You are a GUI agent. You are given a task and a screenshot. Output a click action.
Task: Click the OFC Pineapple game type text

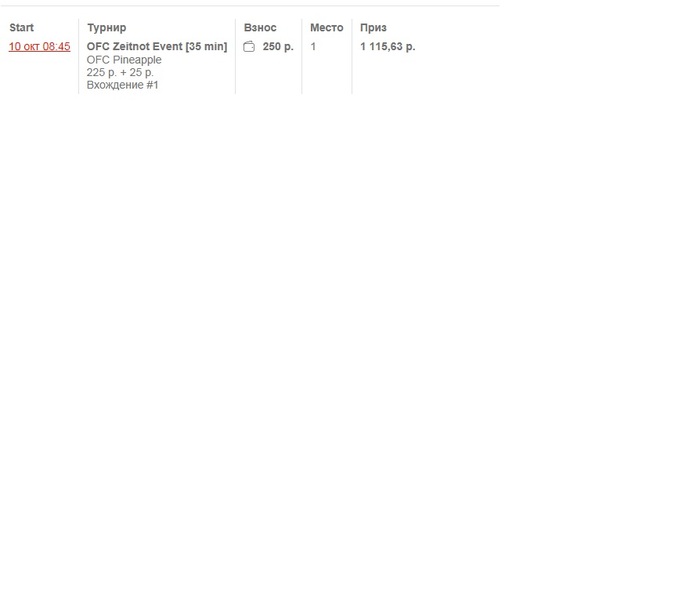click(x=124, y=60)
